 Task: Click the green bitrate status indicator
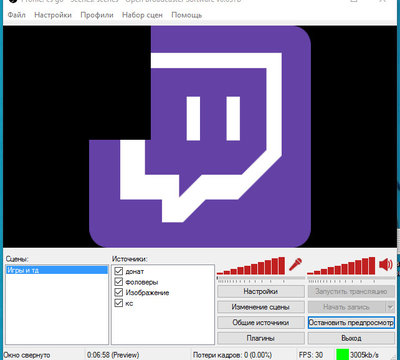(x=343, y=354)
